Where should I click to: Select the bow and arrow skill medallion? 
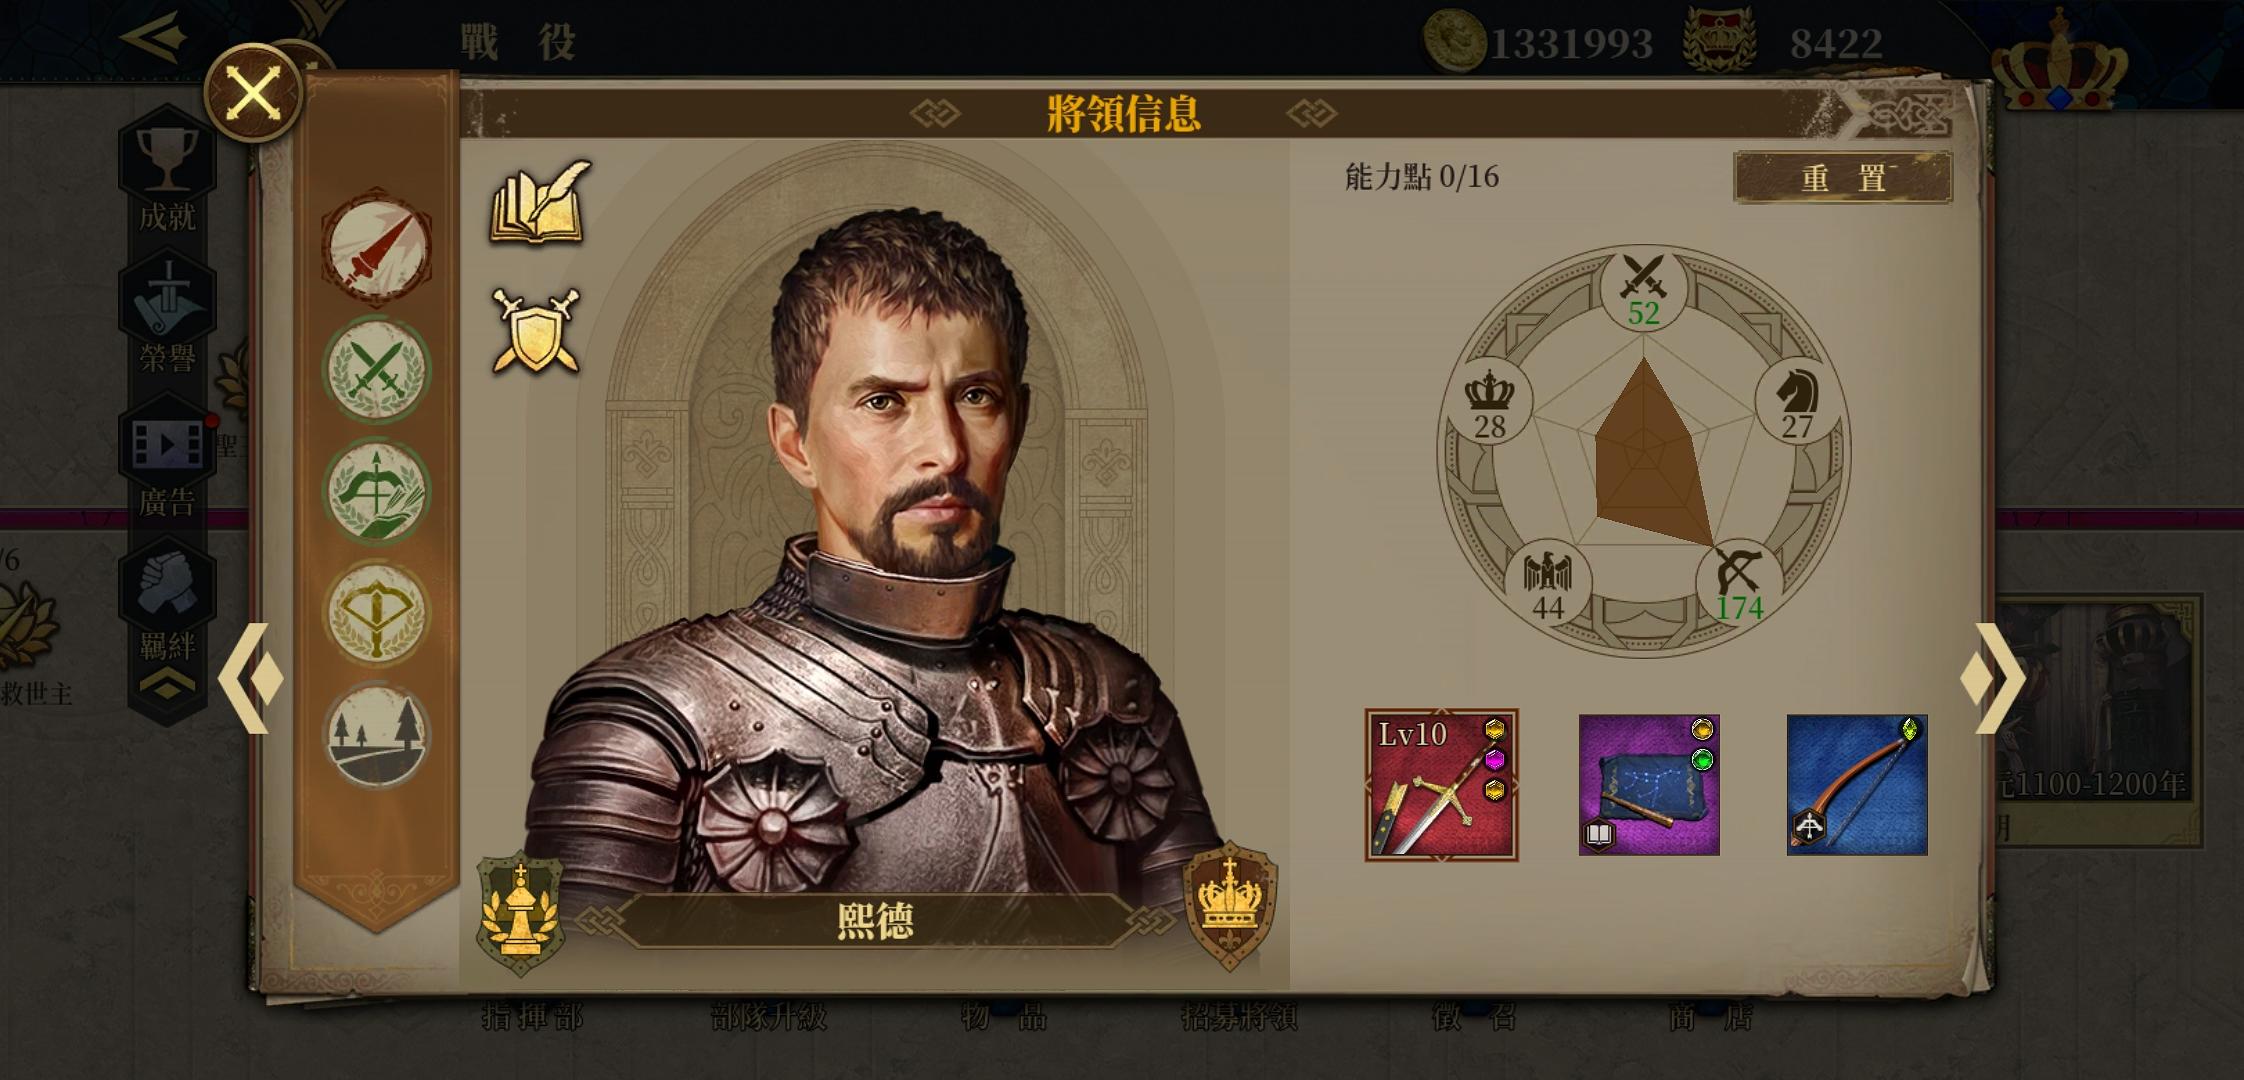(377, 491)
